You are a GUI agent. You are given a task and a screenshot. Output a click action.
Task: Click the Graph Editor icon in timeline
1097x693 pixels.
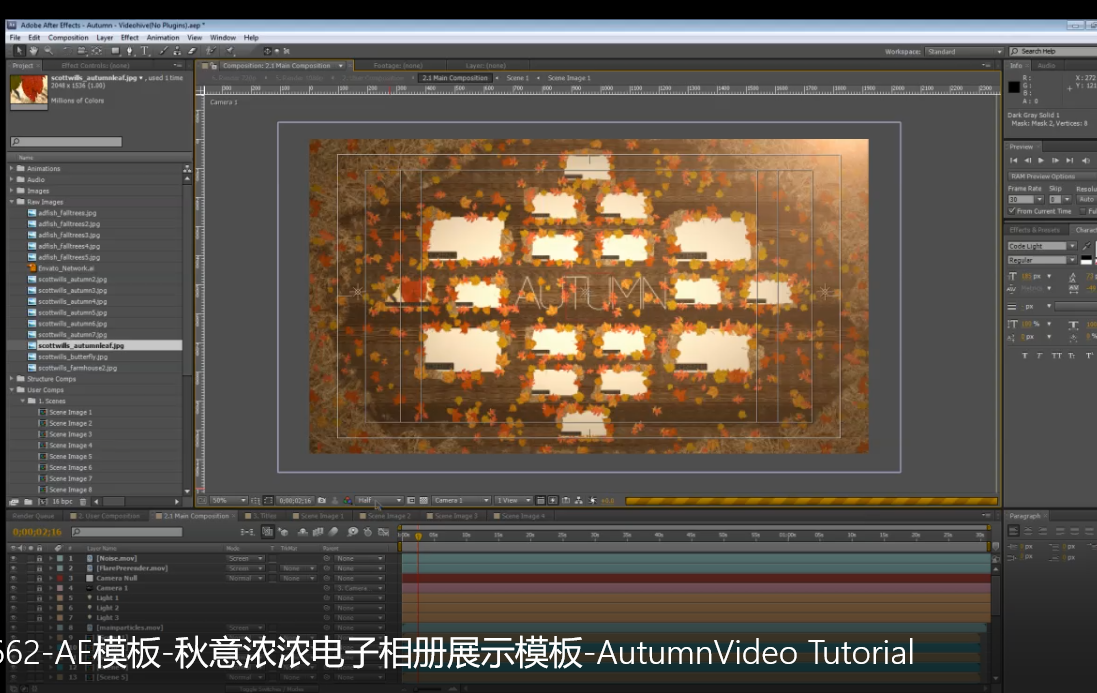[x=383, y=532]
